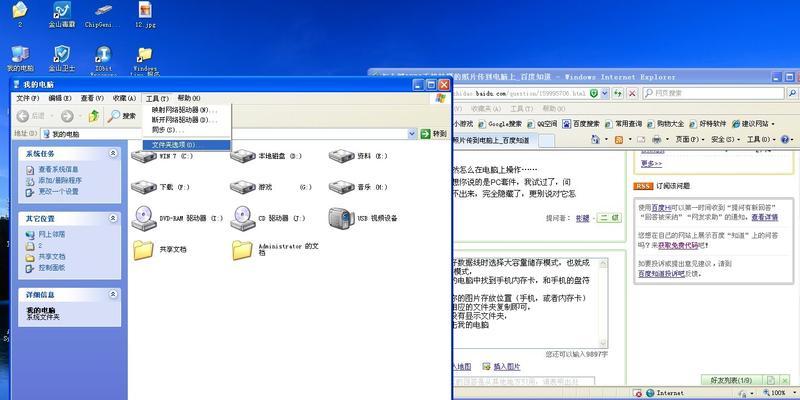The image size is (800, 400).
Task: Click the Google搜索 favorites bar link
Action: pos(500,123)
